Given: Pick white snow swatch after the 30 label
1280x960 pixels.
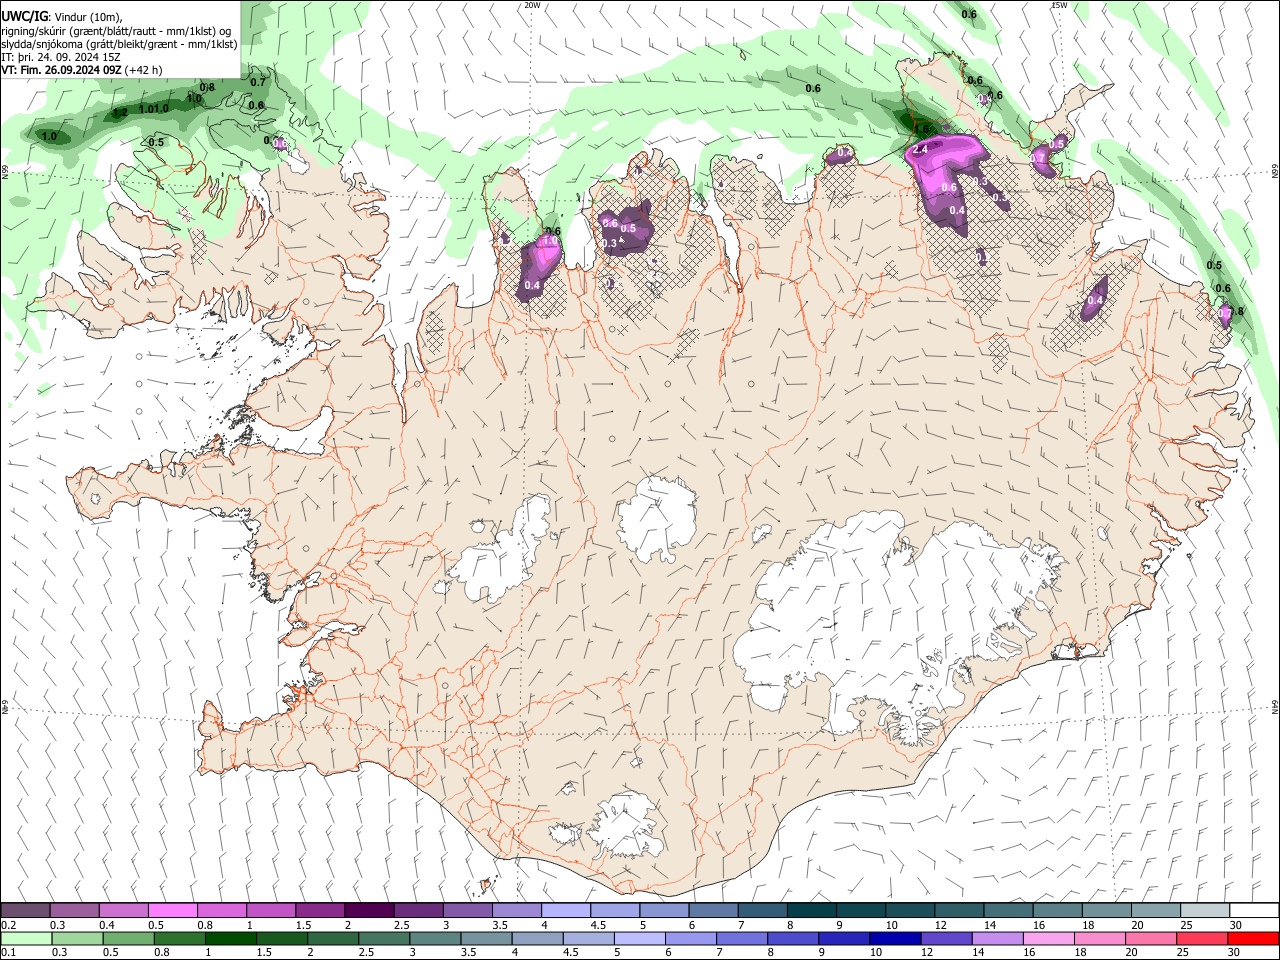Looking at the screenshot, I should click(1253, 910).
